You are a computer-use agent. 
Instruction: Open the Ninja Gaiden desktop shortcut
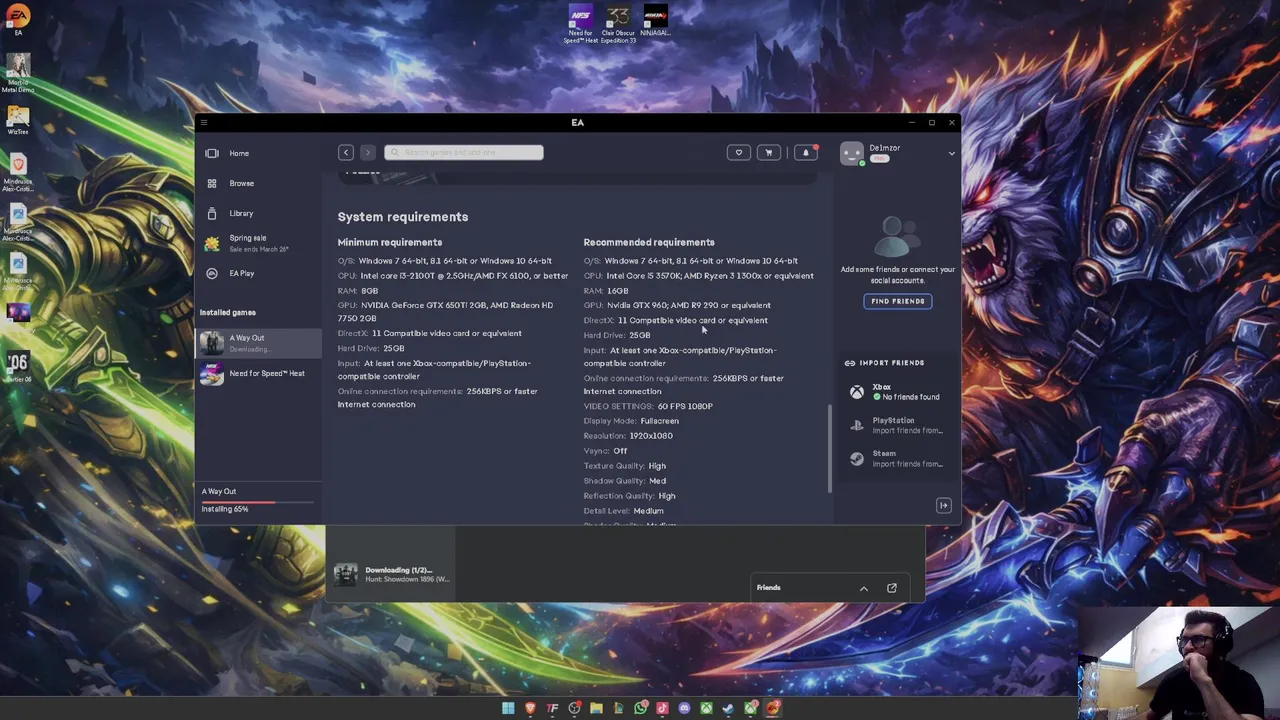(655, 21)
